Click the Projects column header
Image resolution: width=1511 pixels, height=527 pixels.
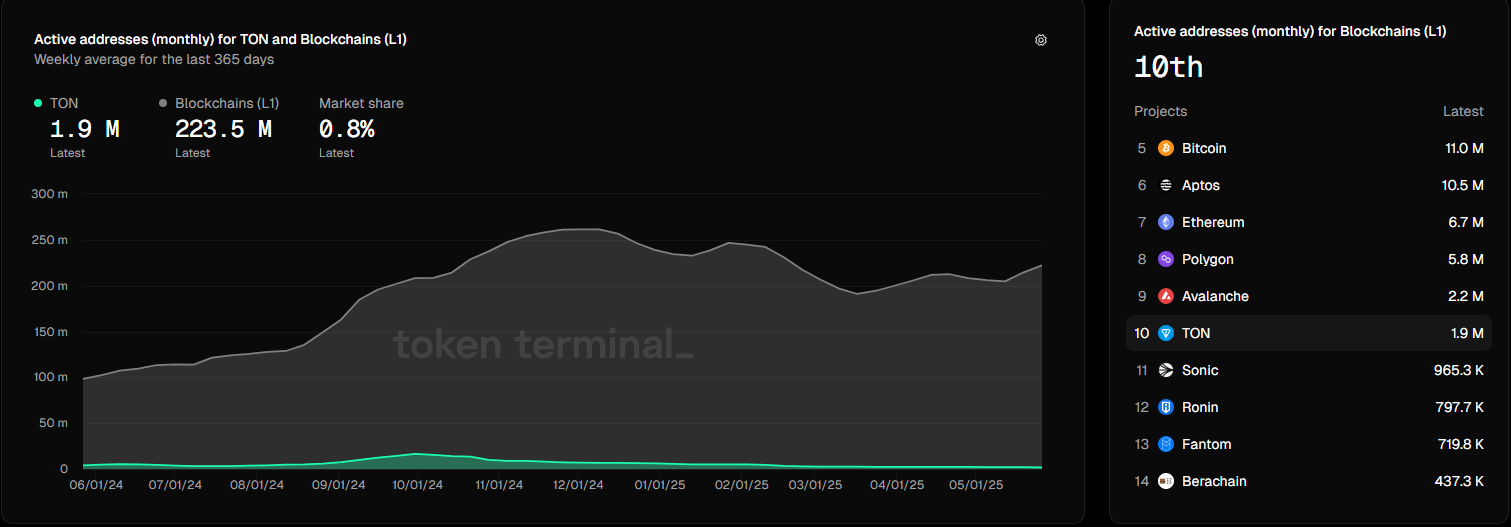coord(1160,111)
